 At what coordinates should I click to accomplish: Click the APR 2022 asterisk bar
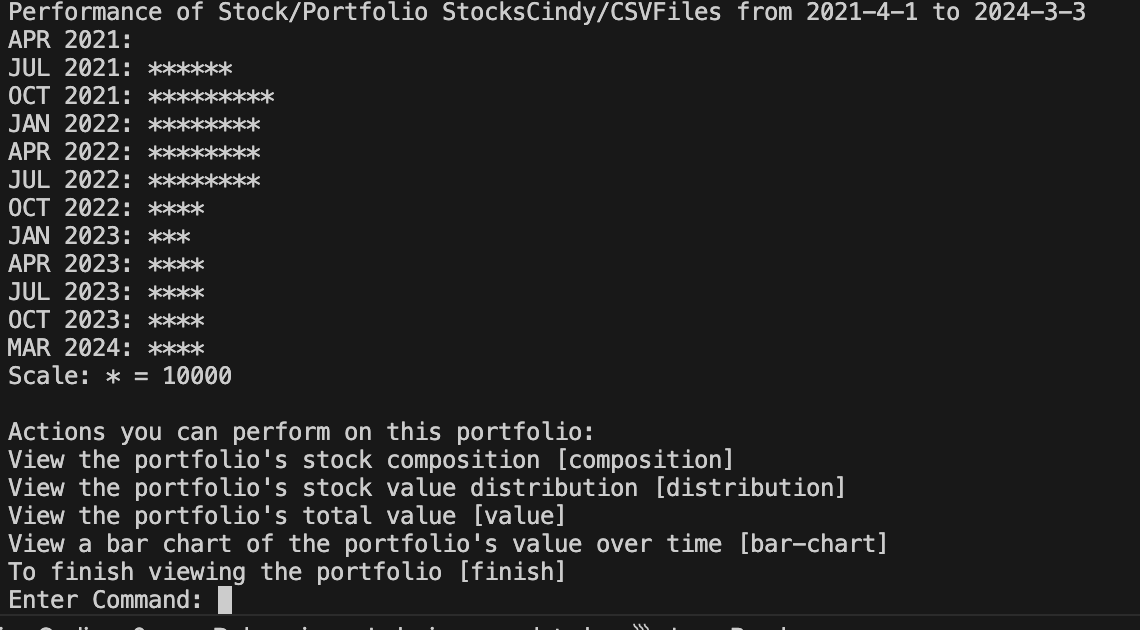coord(204,153)
